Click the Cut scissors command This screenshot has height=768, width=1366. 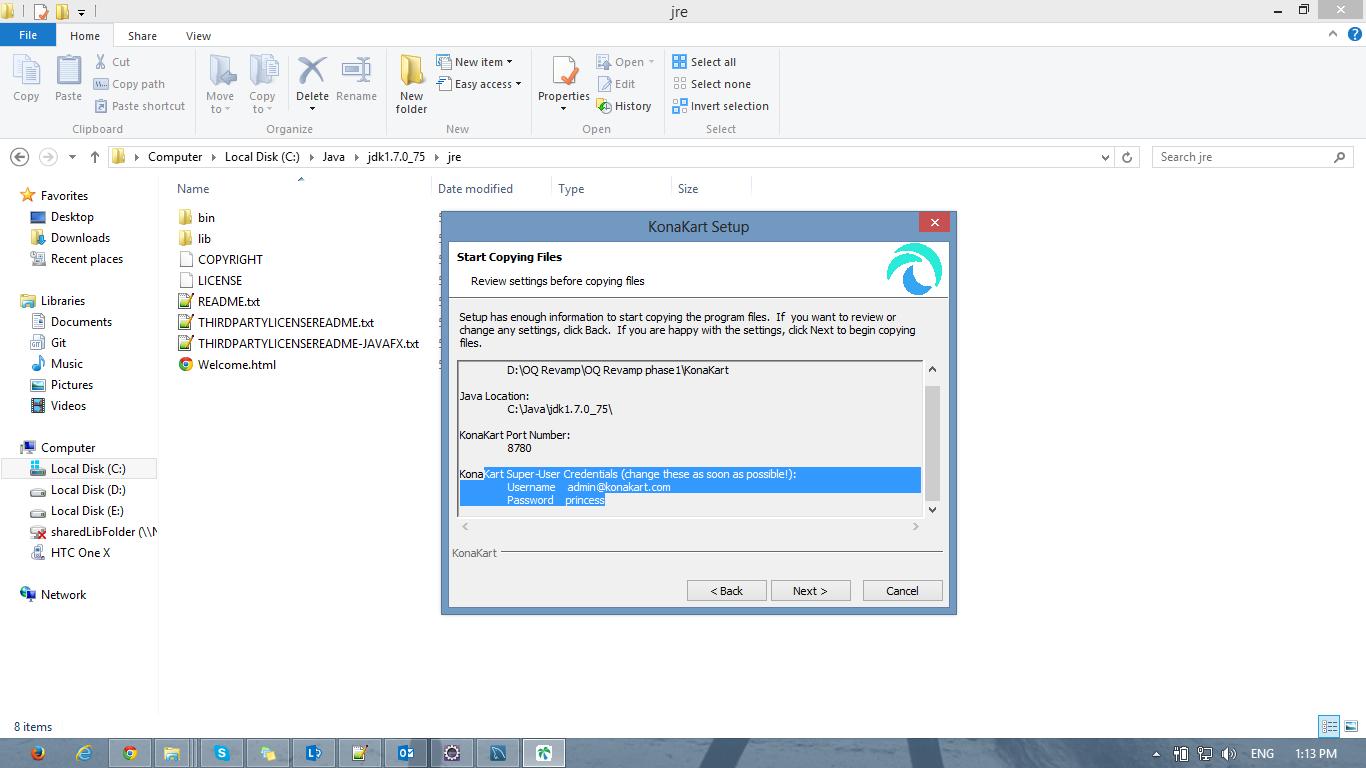(x=112, y=62)
